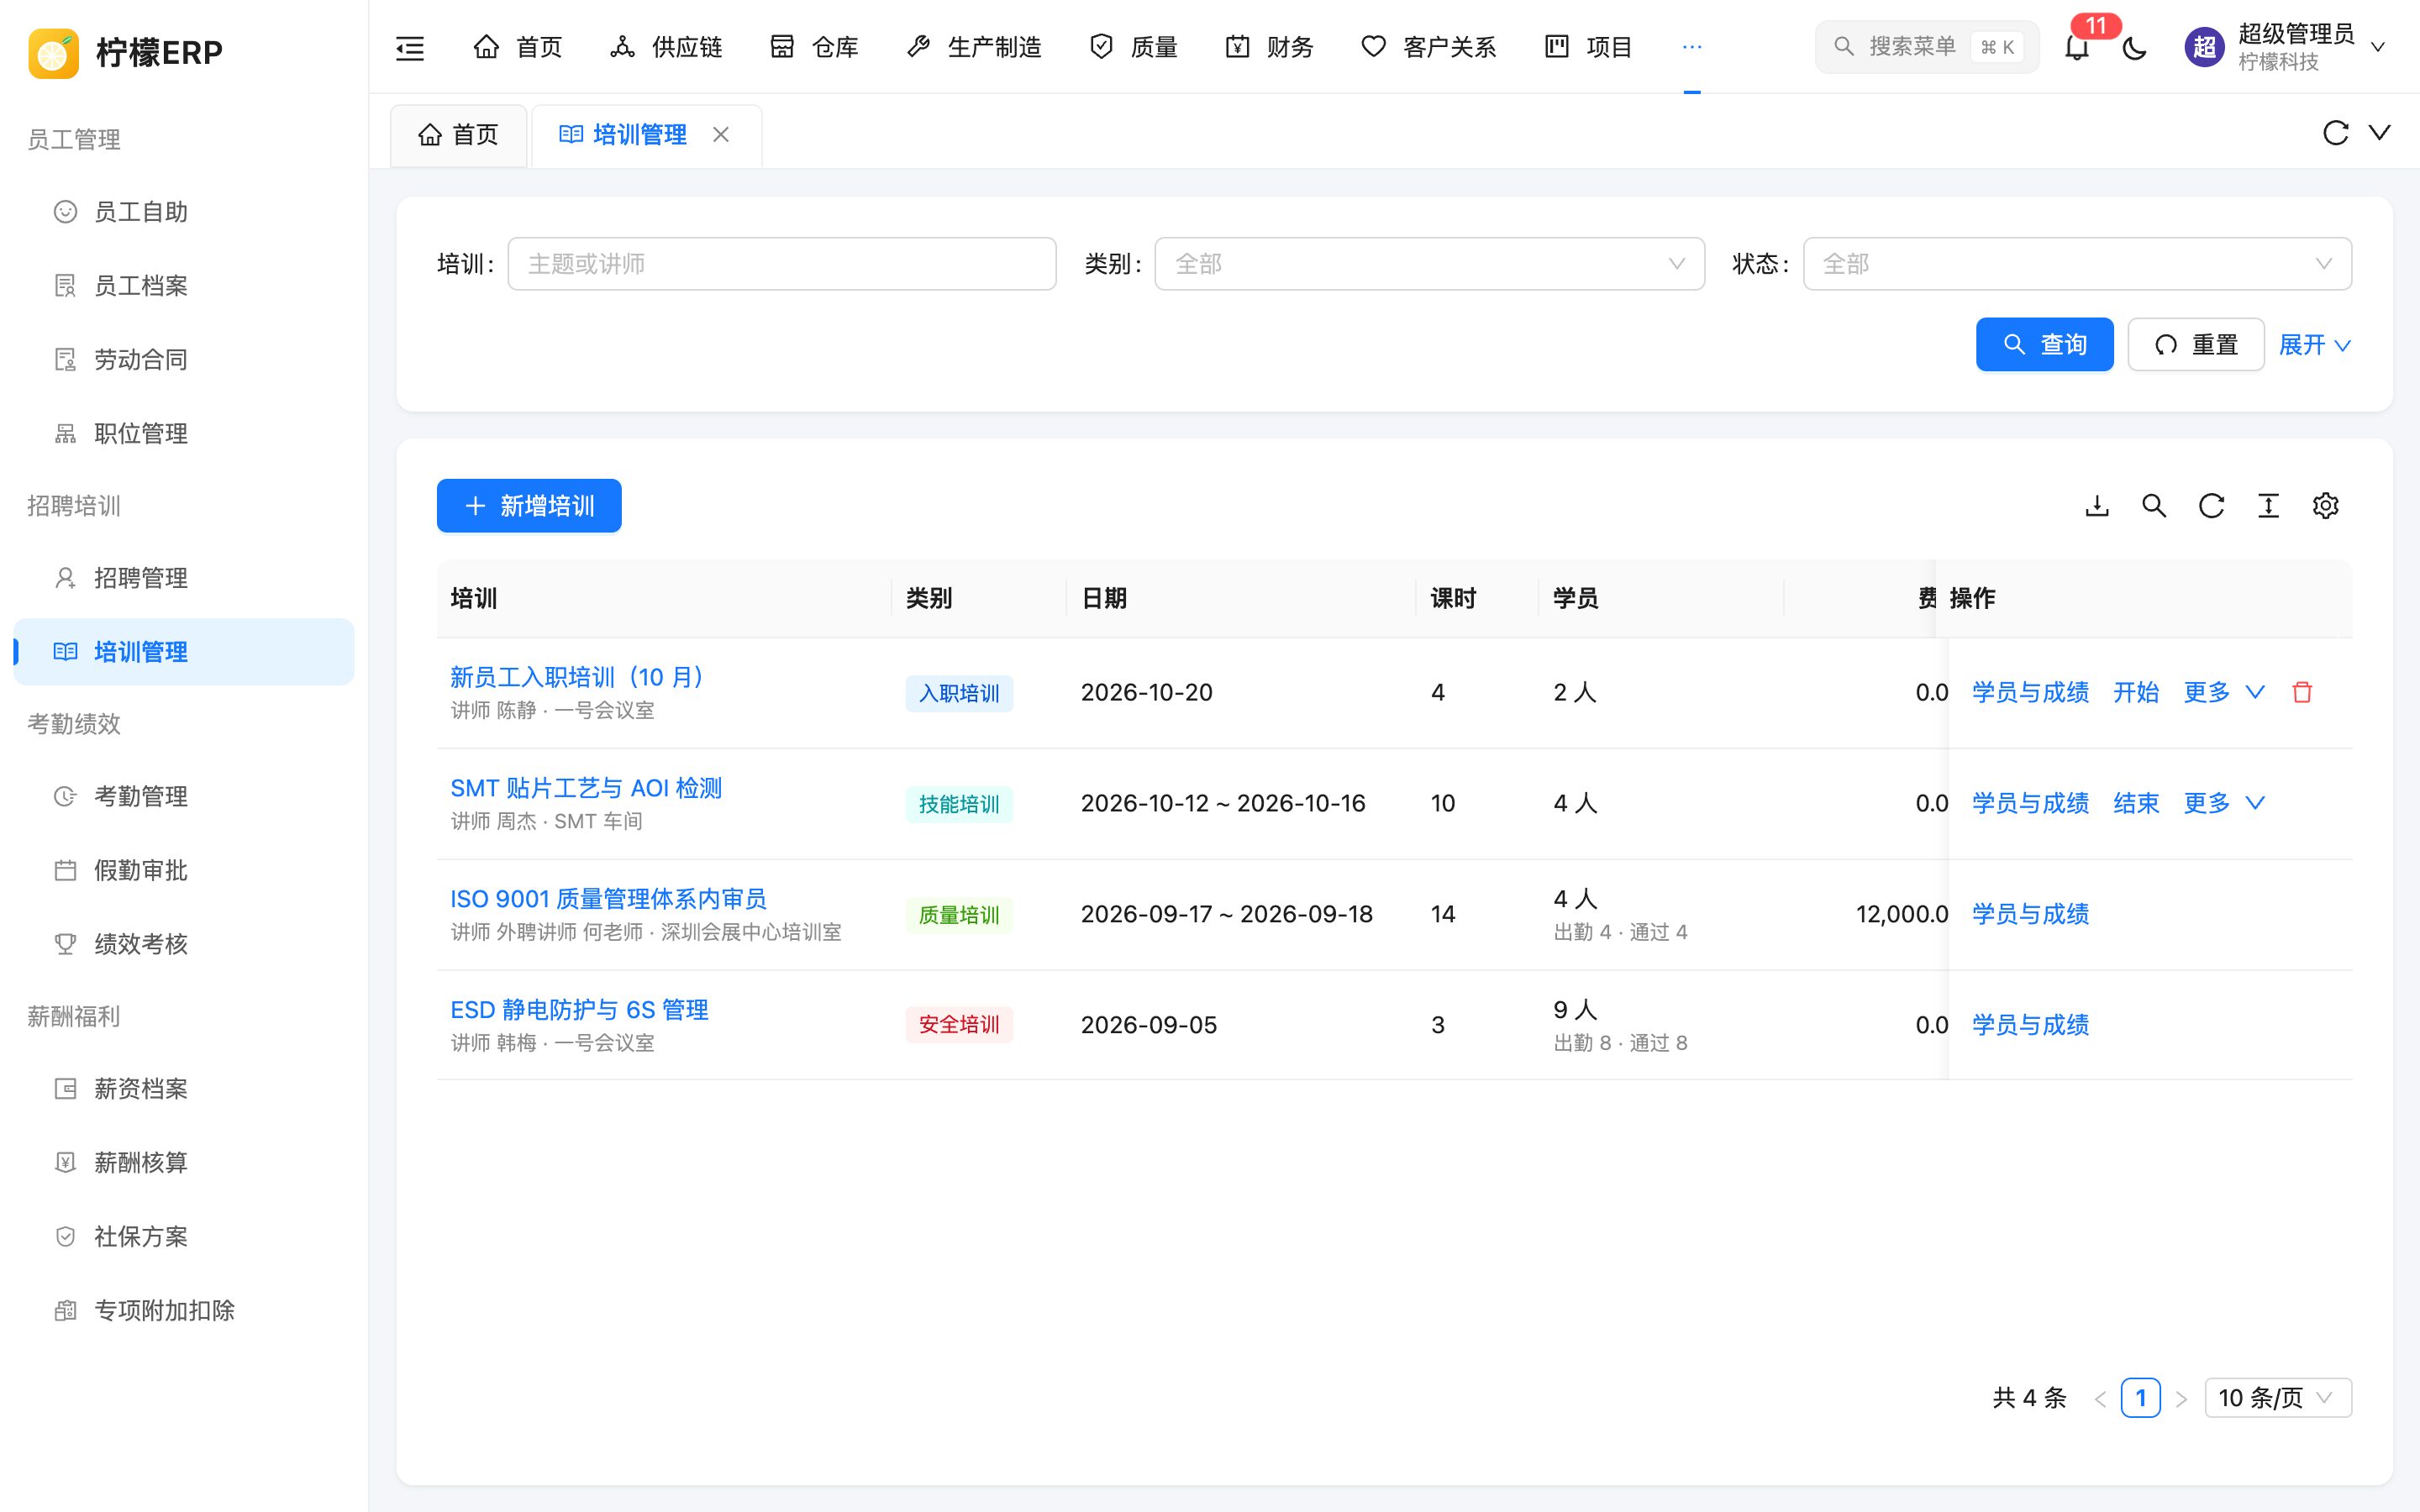
Task: Open 财务 top menu
Action: pos(1269,47)
